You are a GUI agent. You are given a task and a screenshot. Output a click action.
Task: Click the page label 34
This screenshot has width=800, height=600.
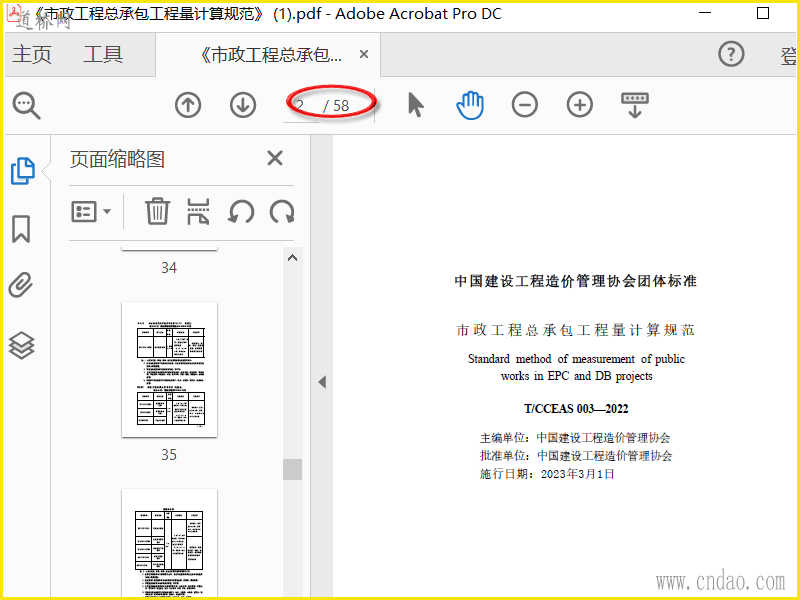pos(169,268)
